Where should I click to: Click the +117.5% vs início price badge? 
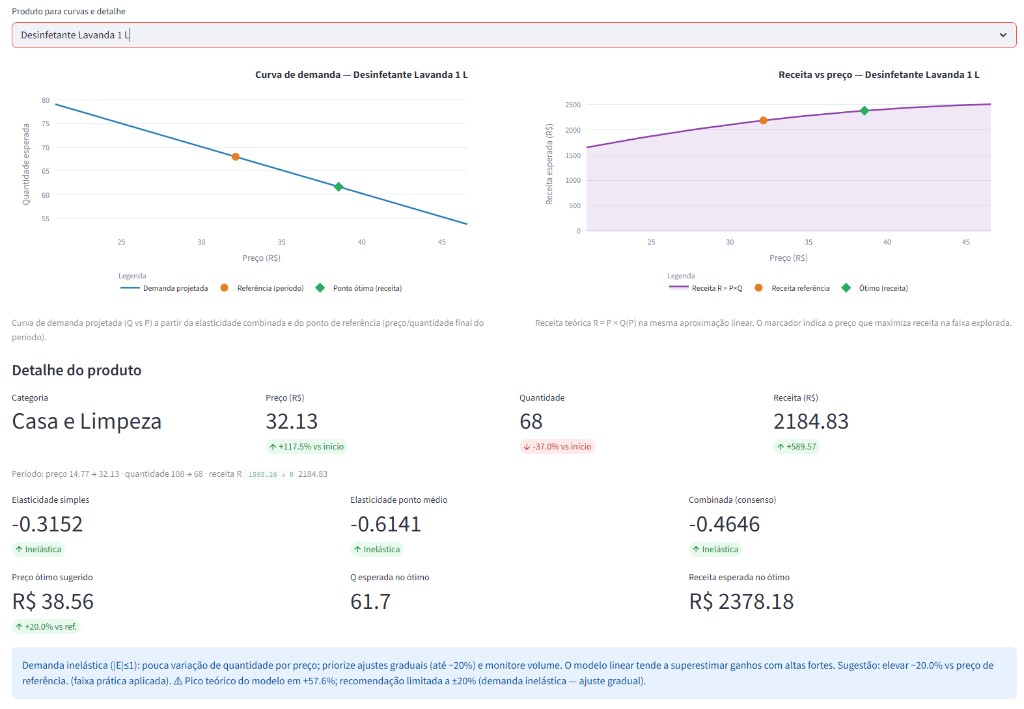coord(306,447)
